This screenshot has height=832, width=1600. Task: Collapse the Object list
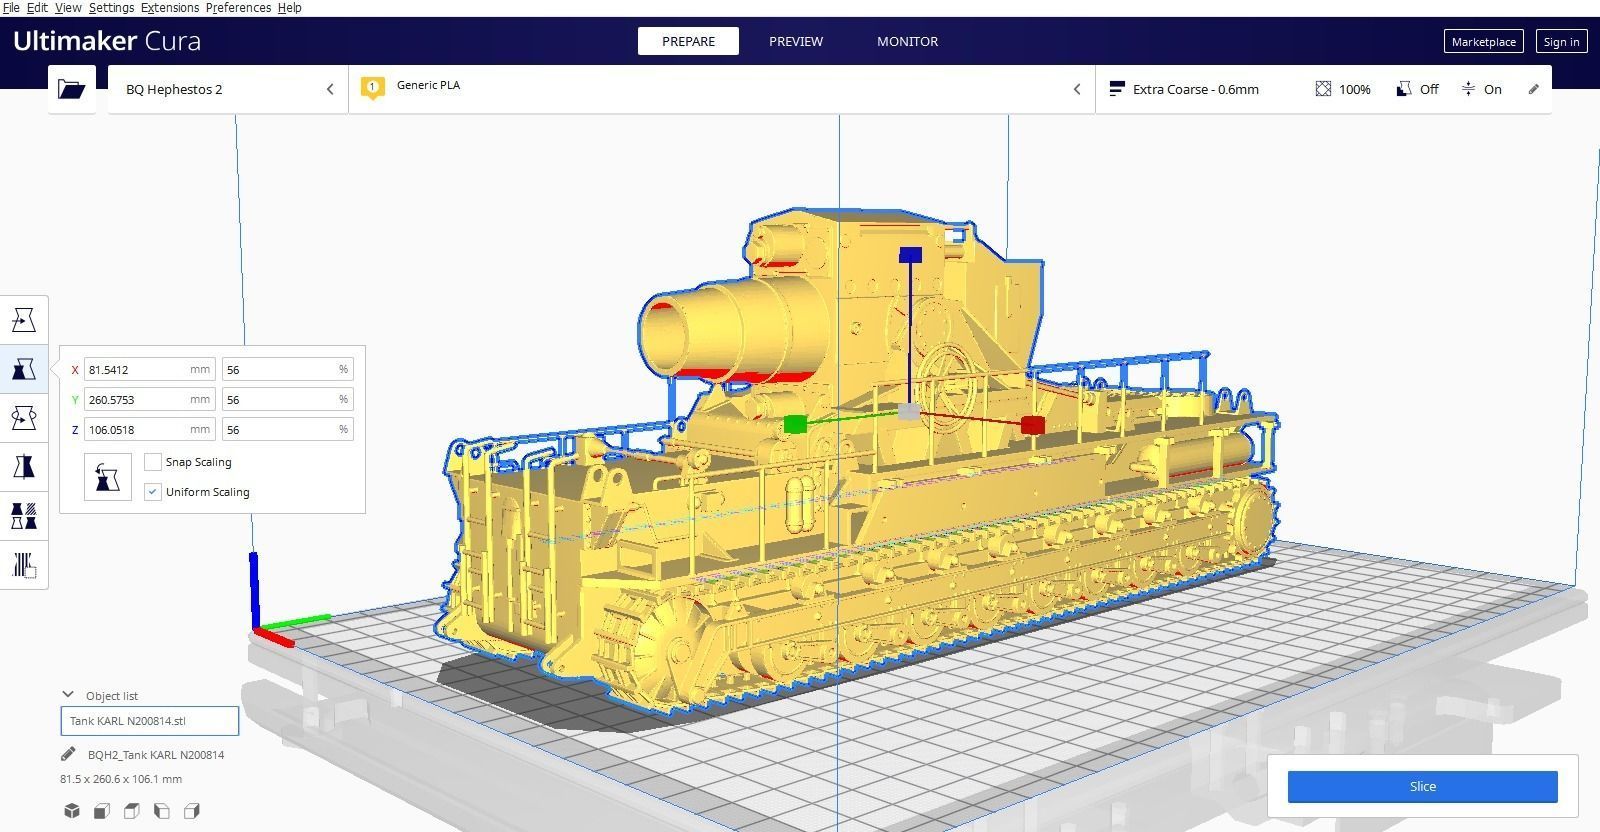pyautogui.click(x=68, y=695)
